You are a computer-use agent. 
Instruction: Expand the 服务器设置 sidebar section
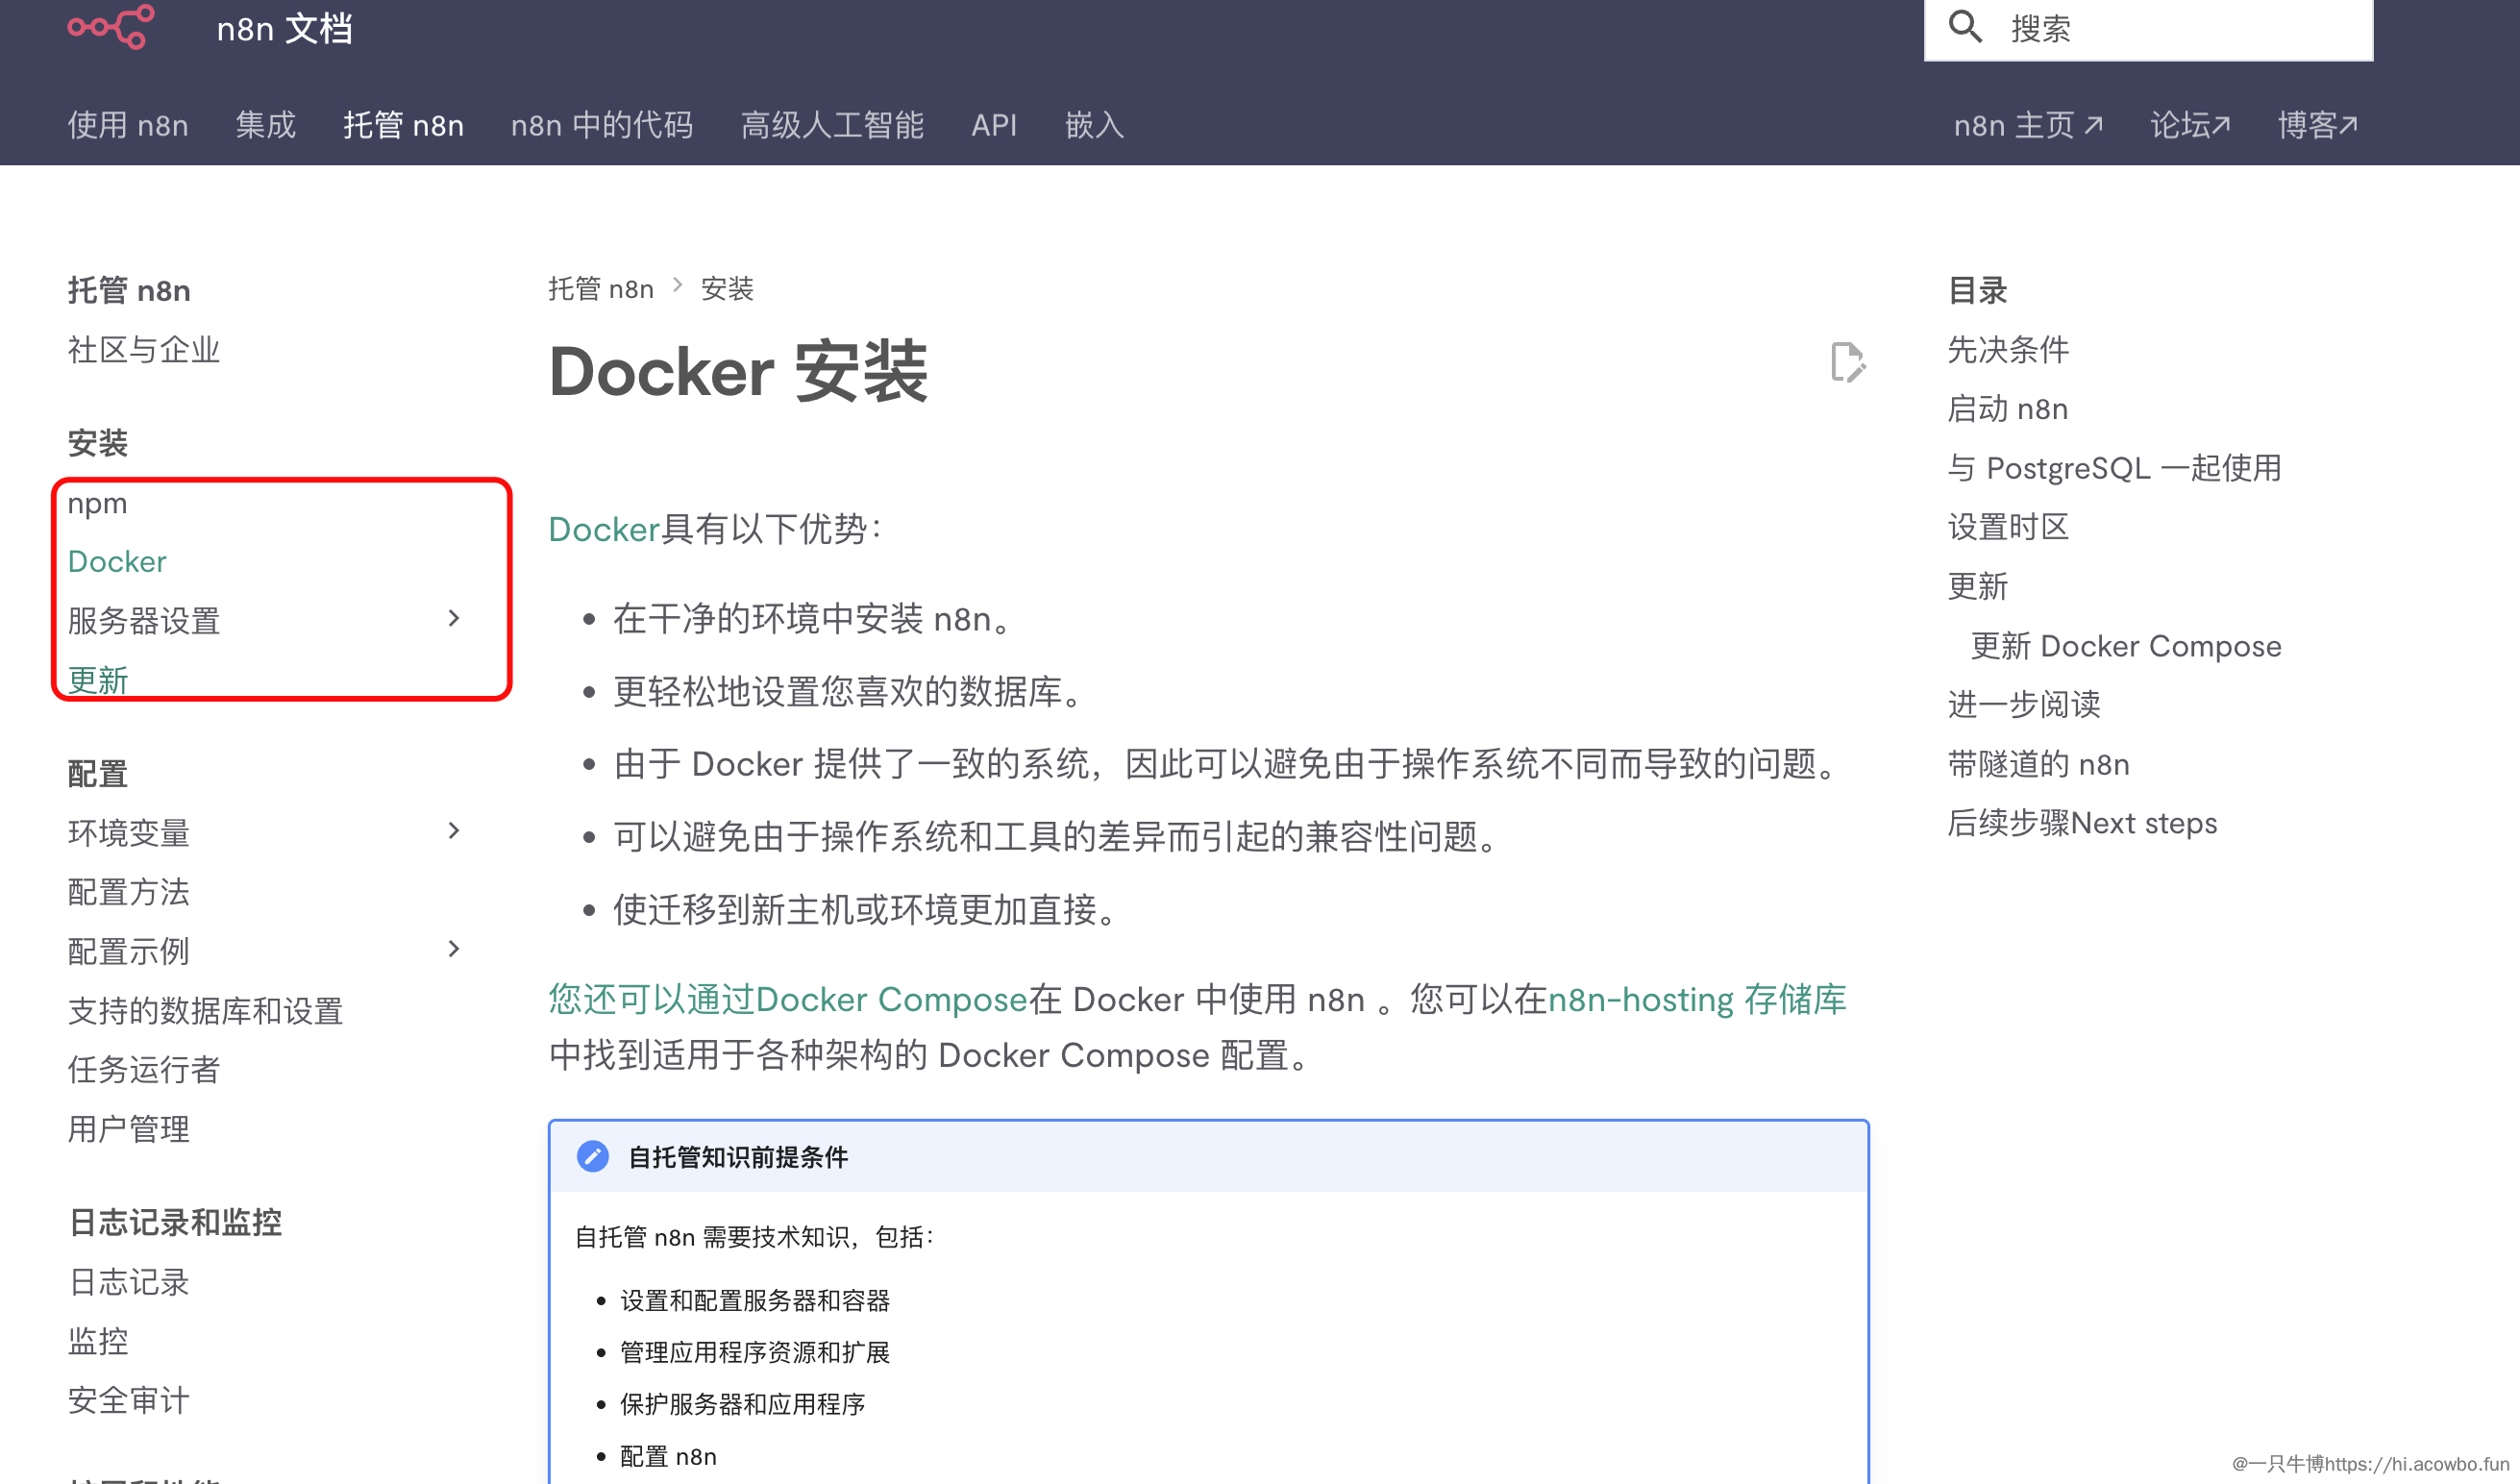pyautogui.click(x=454, y=619)
